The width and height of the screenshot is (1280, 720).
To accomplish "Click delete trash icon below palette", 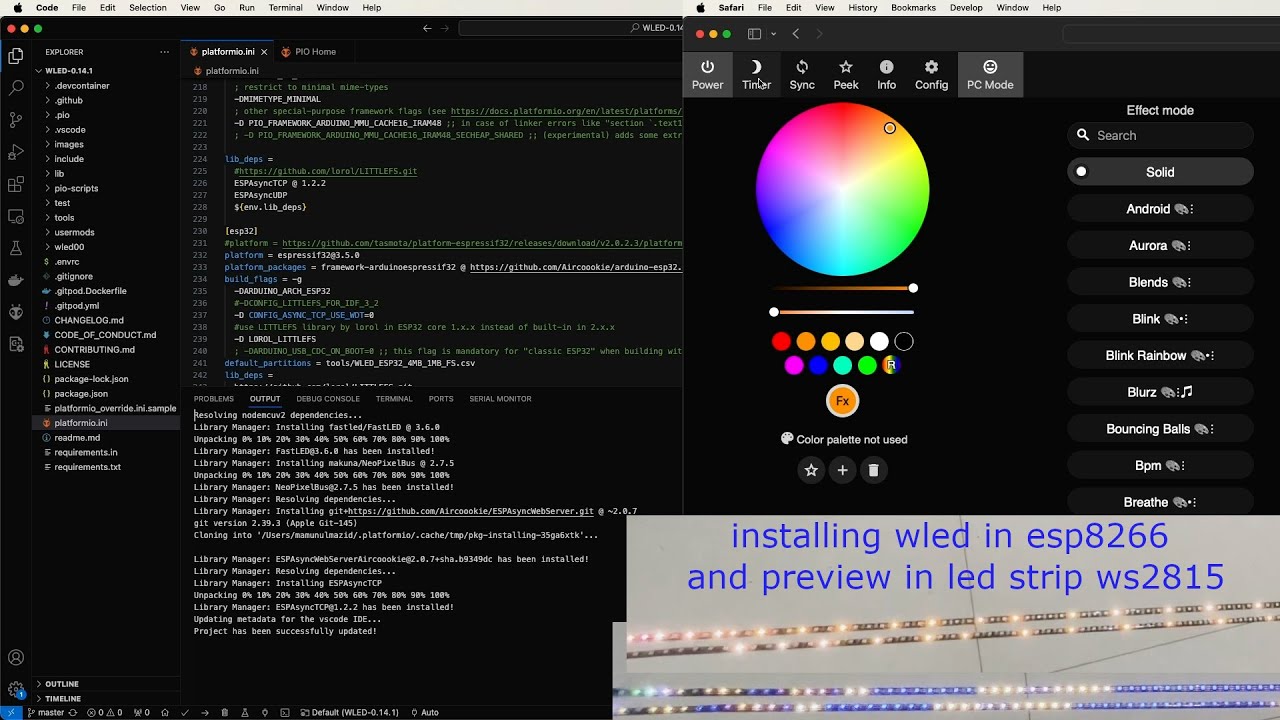I will (873, 470).
